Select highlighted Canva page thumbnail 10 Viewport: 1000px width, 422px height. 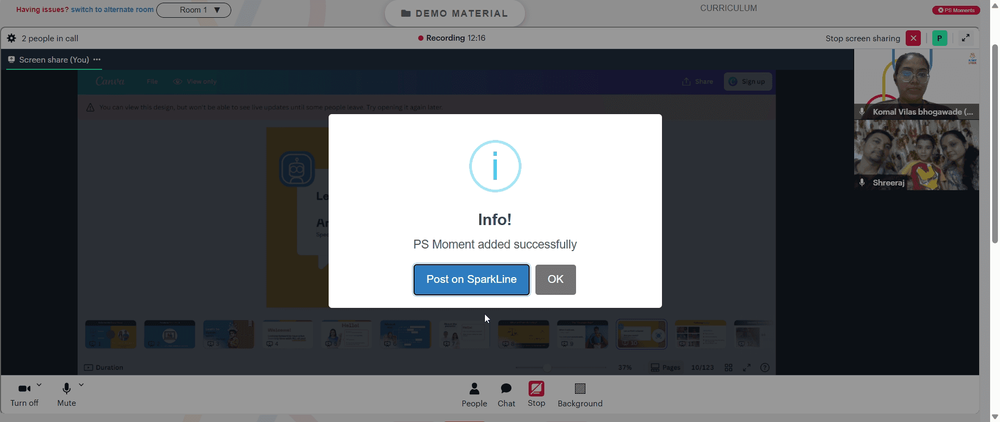[x=642, y=334]
